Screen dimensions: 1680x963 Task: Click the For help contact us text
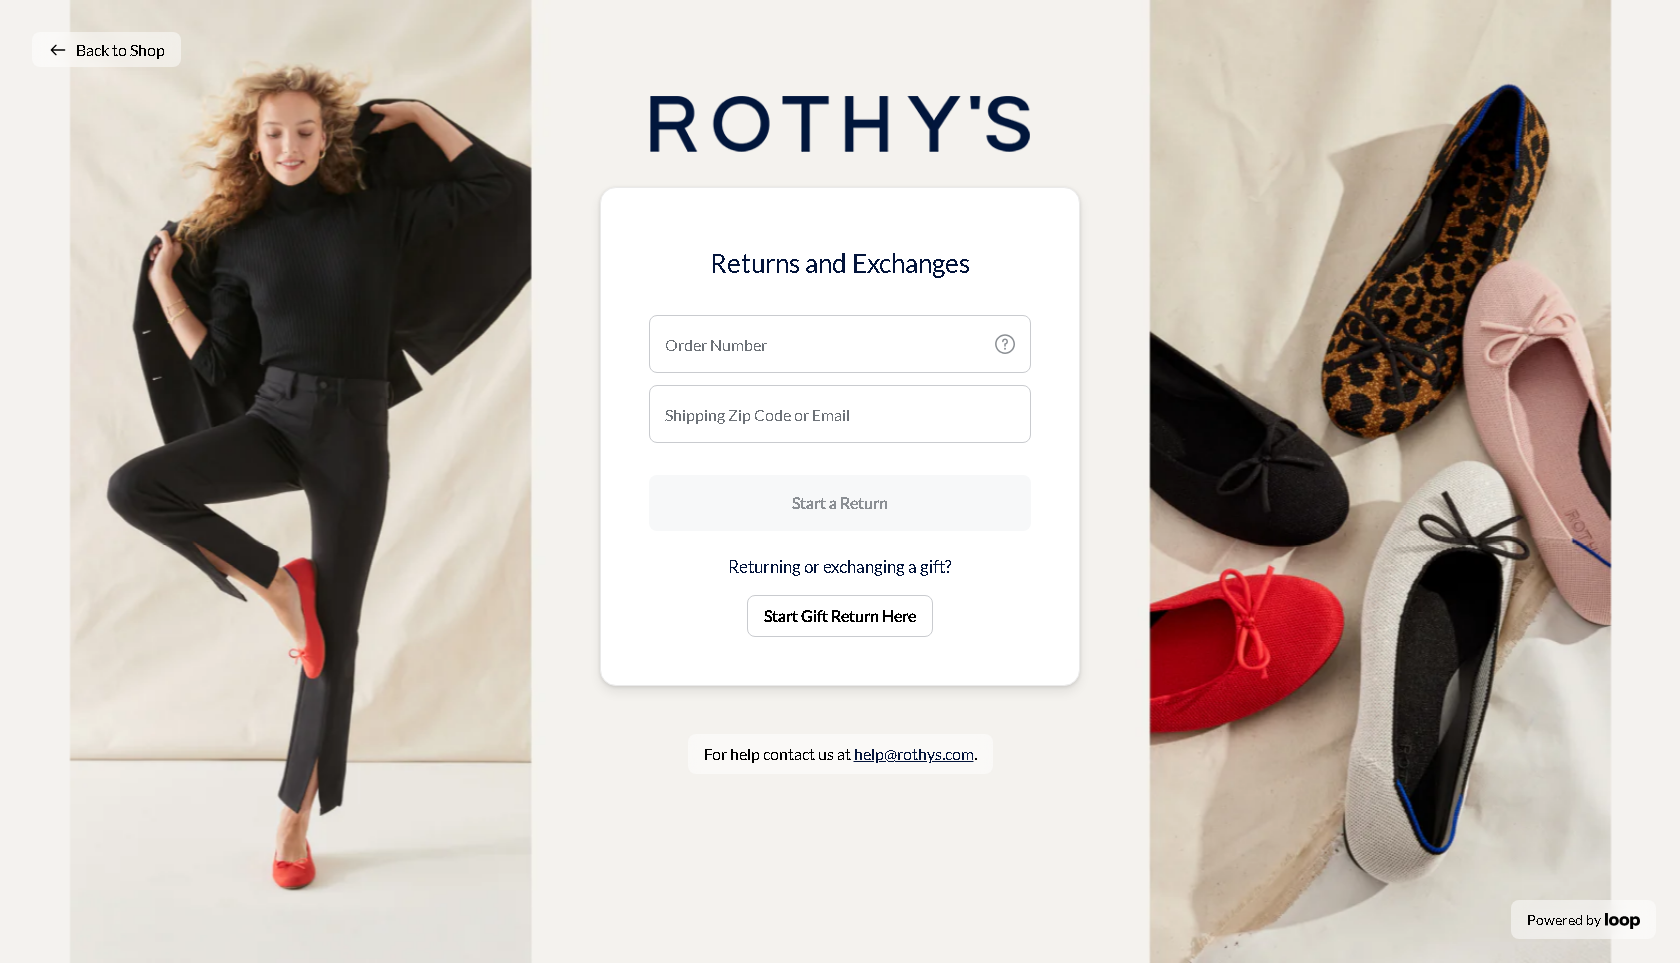click(x=777, y=755)
